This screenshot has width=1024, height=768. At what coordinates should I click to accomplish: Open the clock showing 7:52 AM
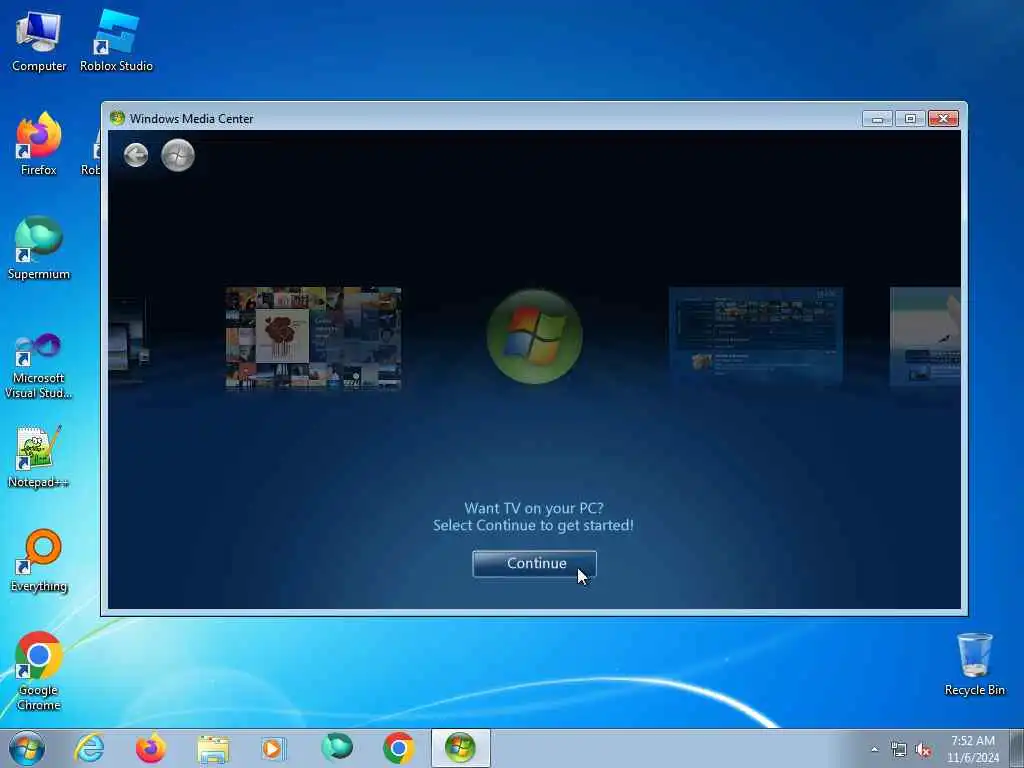tap(973, 749)
